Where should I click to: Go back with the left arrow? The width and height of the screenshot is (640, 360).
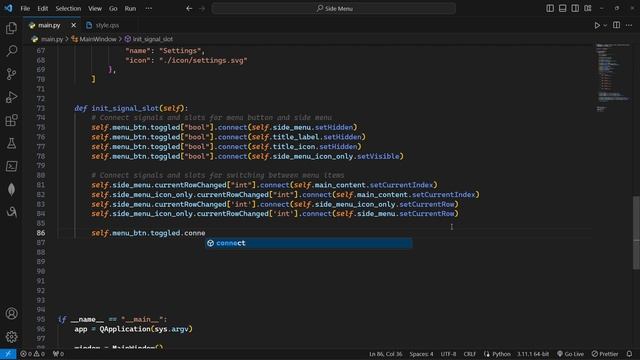point(189,8)
